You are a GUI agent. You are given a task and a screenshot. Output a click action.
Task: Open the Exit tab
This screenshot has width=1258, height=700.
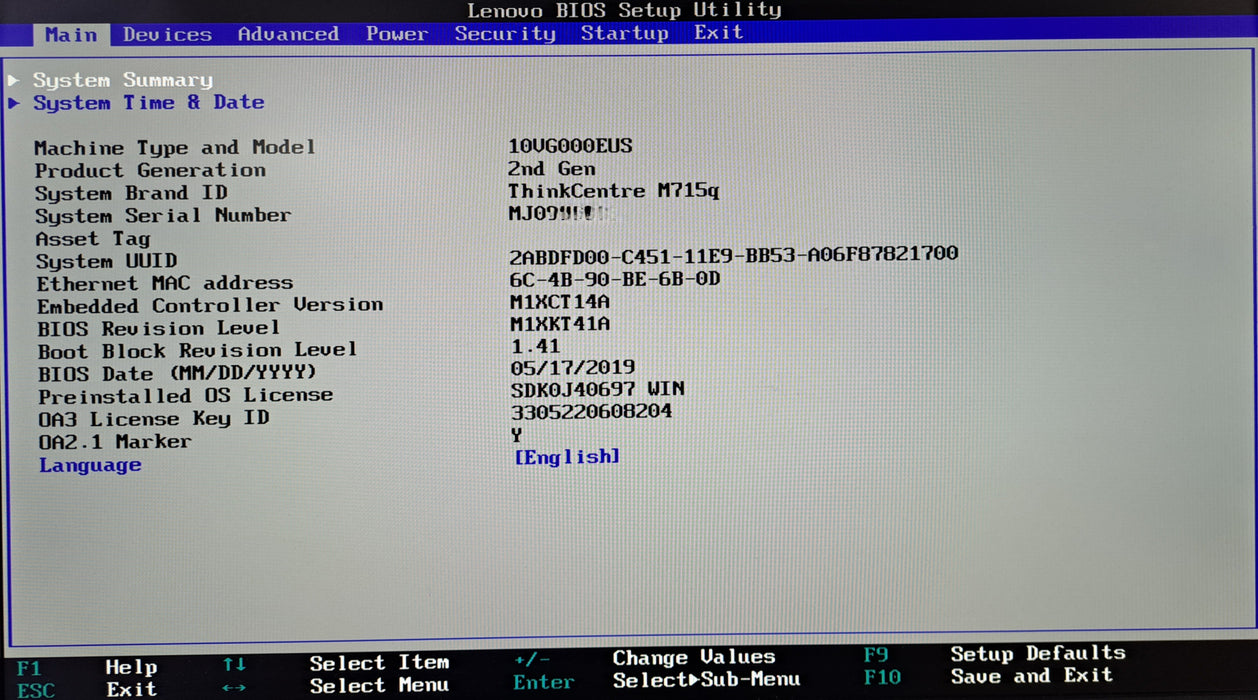pos(719,32)
